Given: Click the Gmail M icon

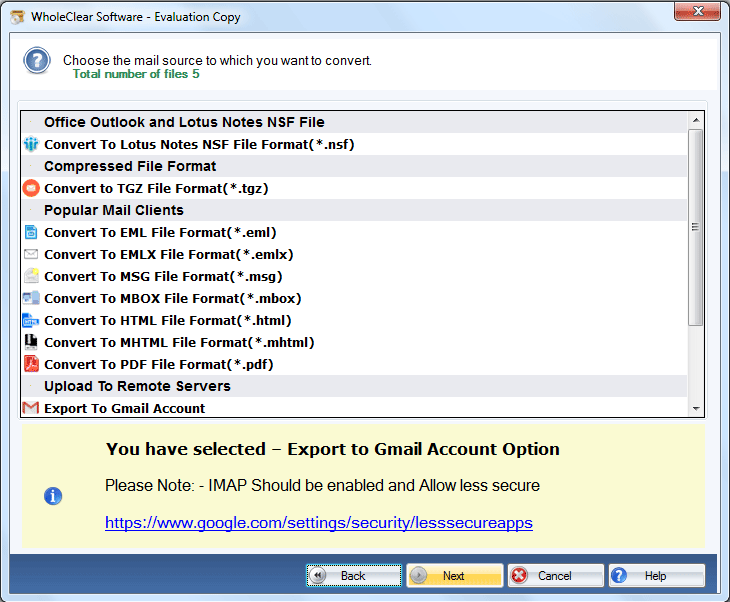Looking at the screenshot, I should coord(31,408).
